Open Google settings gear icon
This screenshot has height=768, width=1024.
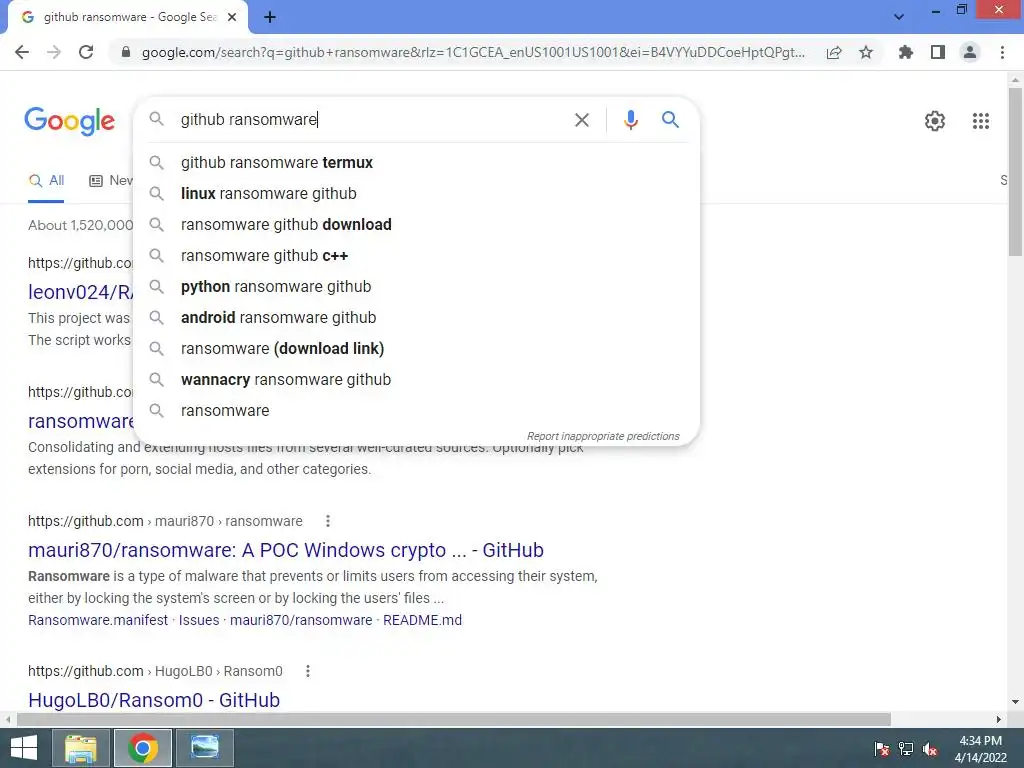(x=935, y=121)
